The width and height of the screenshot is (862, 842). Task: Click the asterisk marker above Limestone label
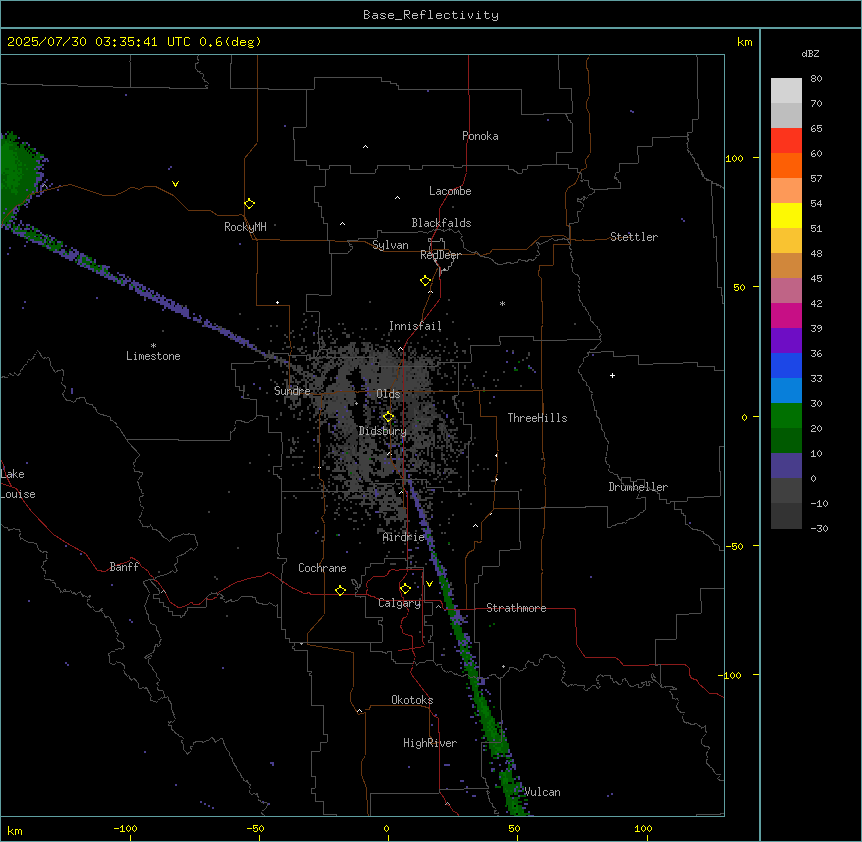tap(153, 346)
